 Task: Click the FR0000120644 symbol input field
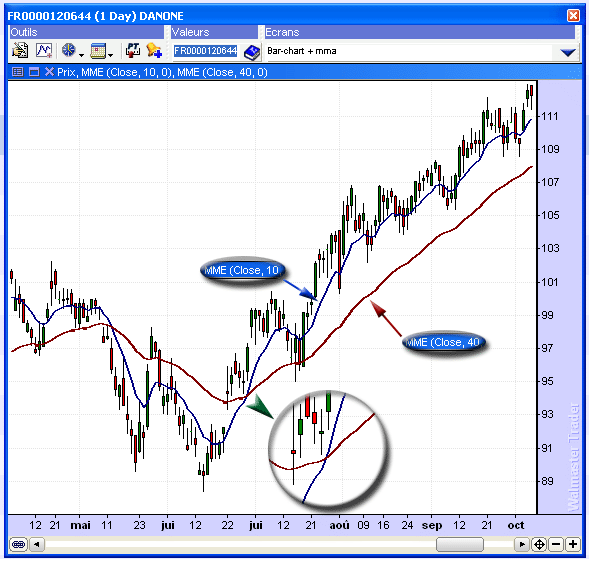[x=205, y=51]
